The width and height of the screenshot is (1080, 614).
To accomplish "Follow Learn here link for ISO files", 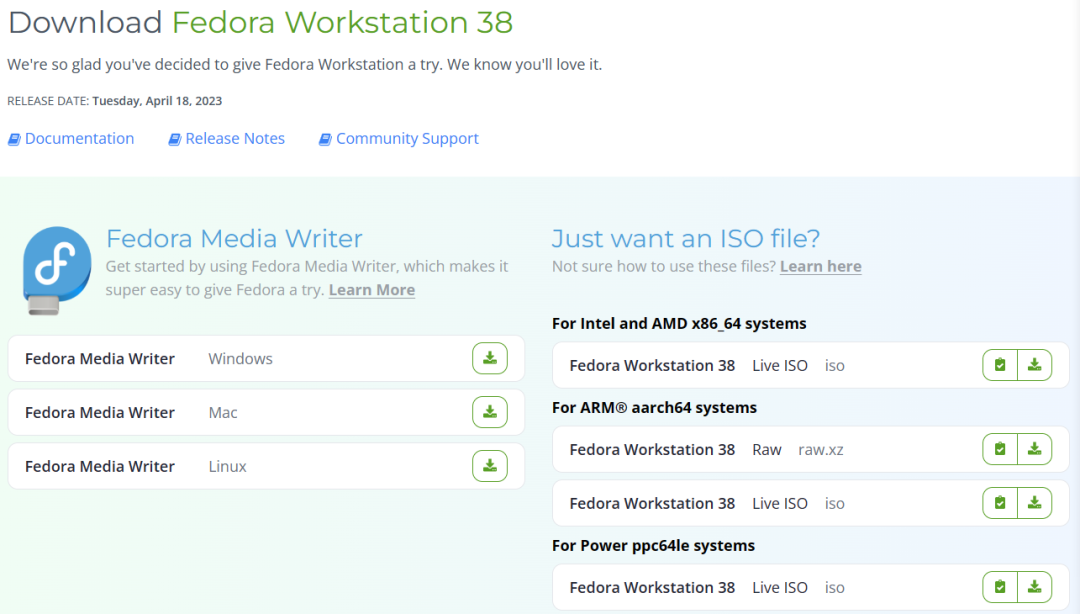I will point(820,267).
